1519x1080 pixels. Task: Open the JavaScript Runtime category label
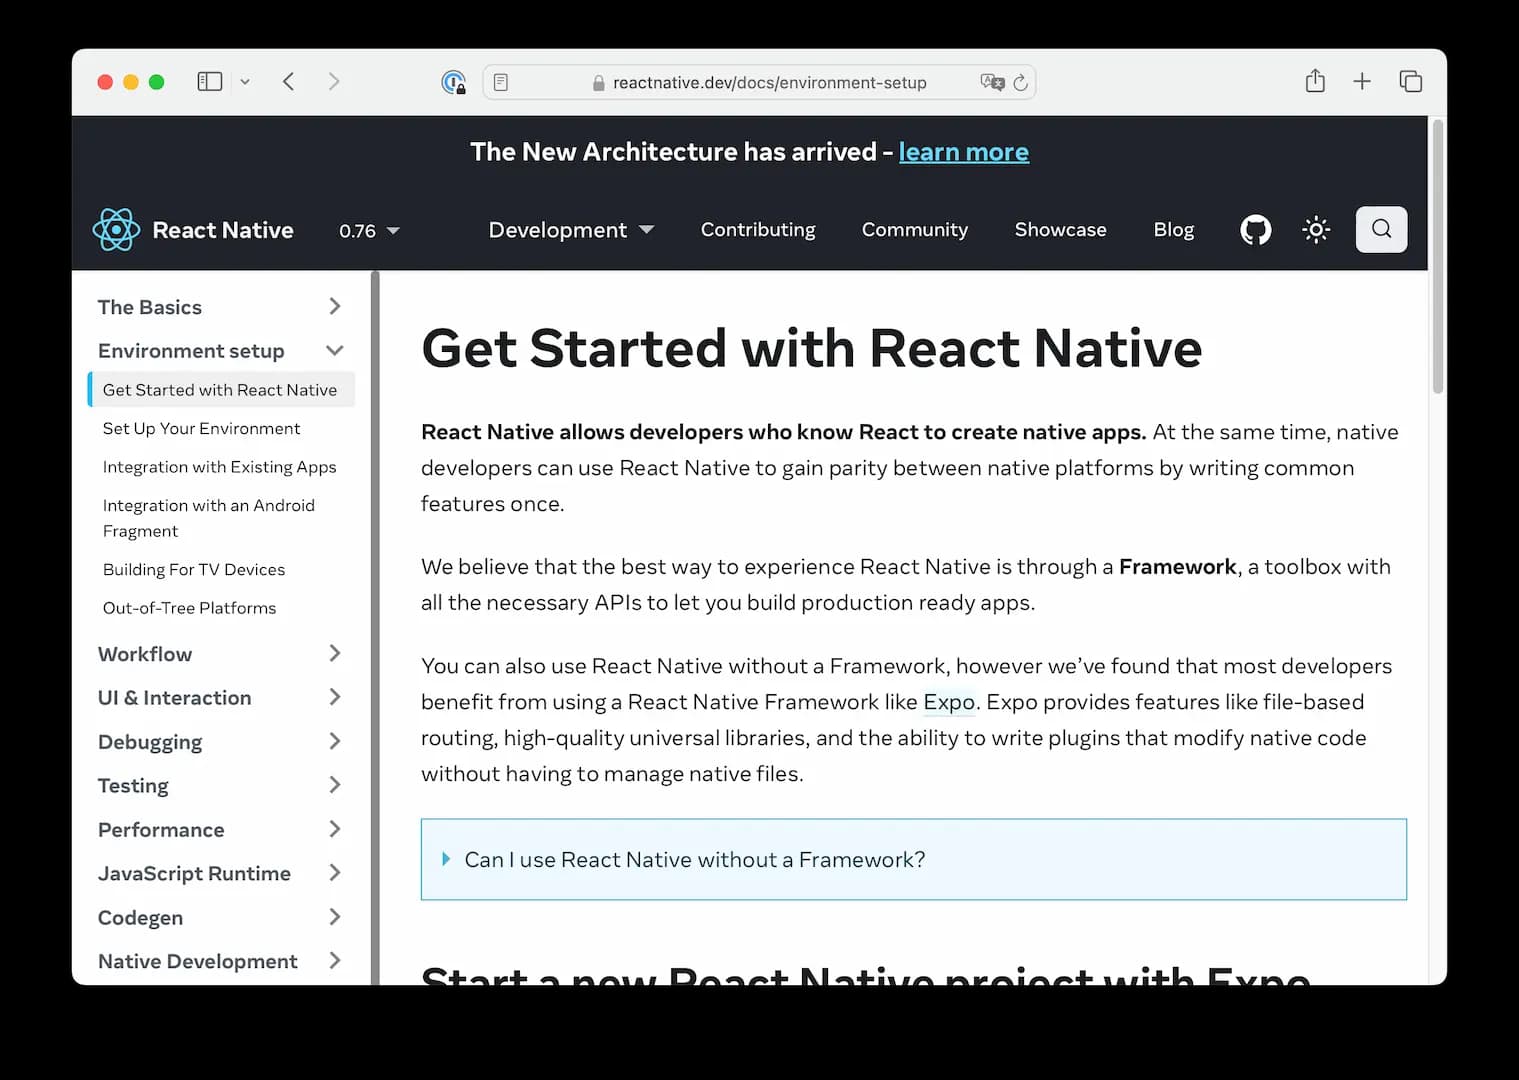[x=194, y=874]
